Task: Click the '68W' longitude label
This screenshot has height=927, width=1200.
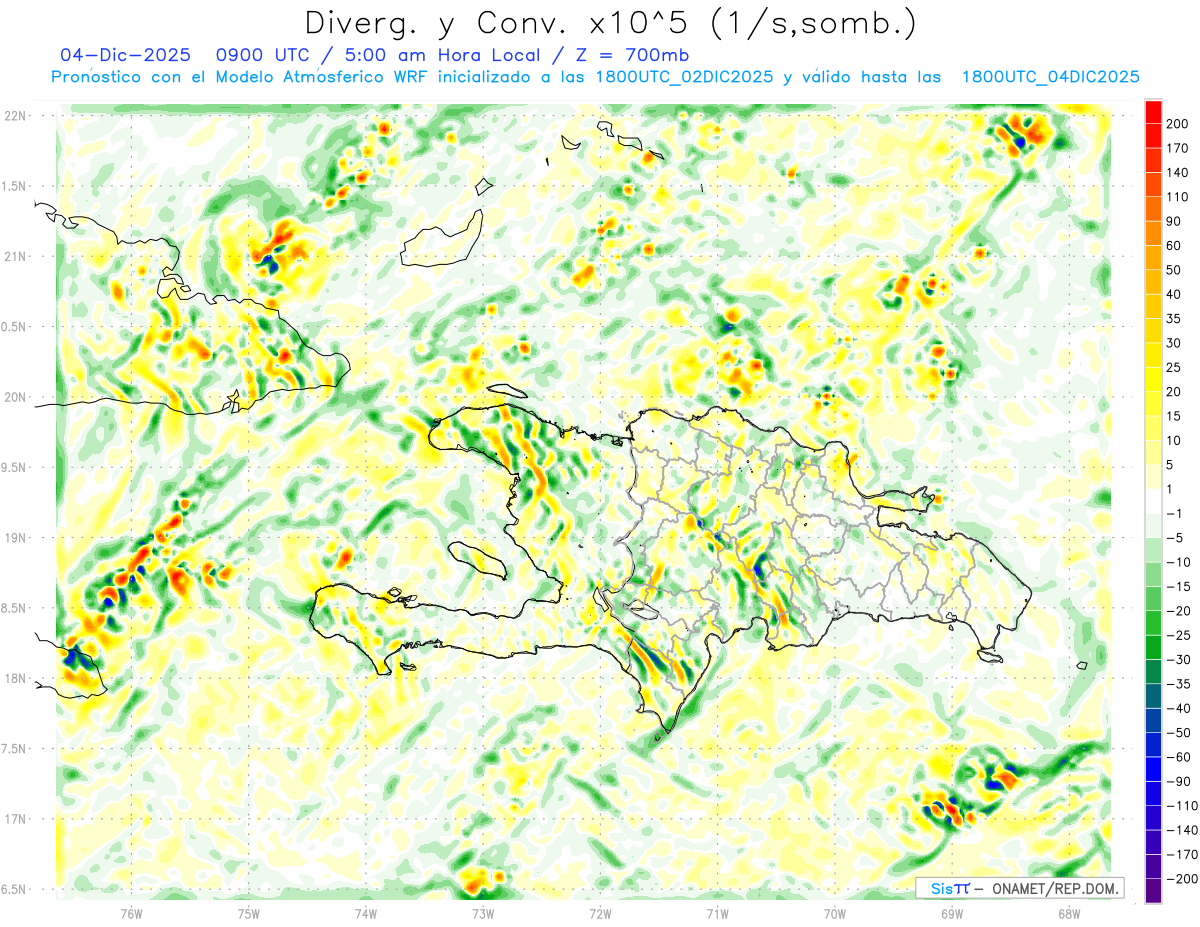Action: coord(1069,913)
